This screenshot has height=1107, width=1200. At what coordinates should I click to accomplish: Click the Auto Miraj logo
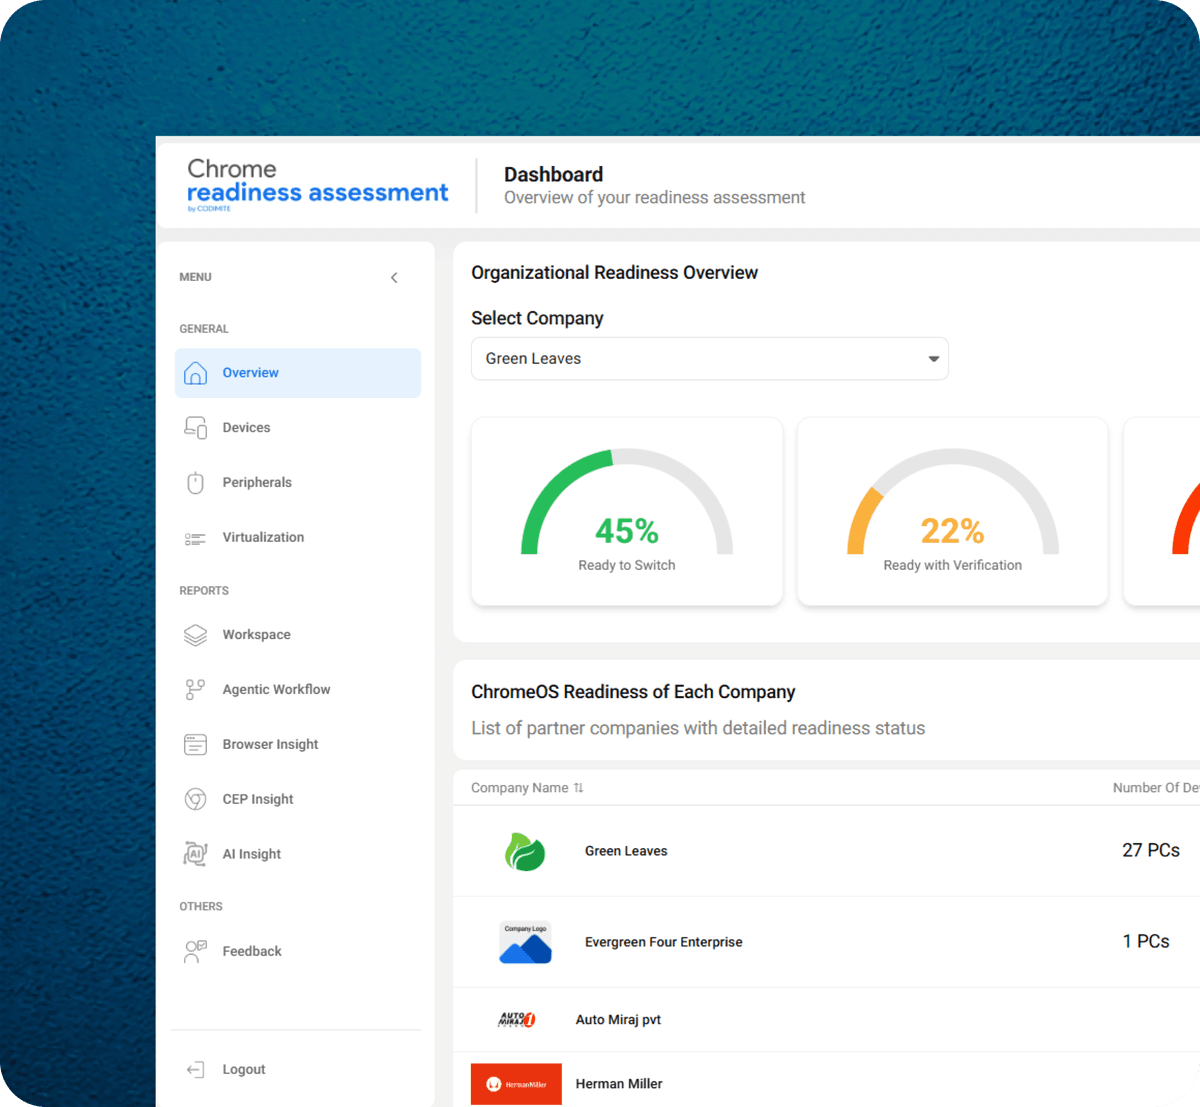(x=517, y=1020)
